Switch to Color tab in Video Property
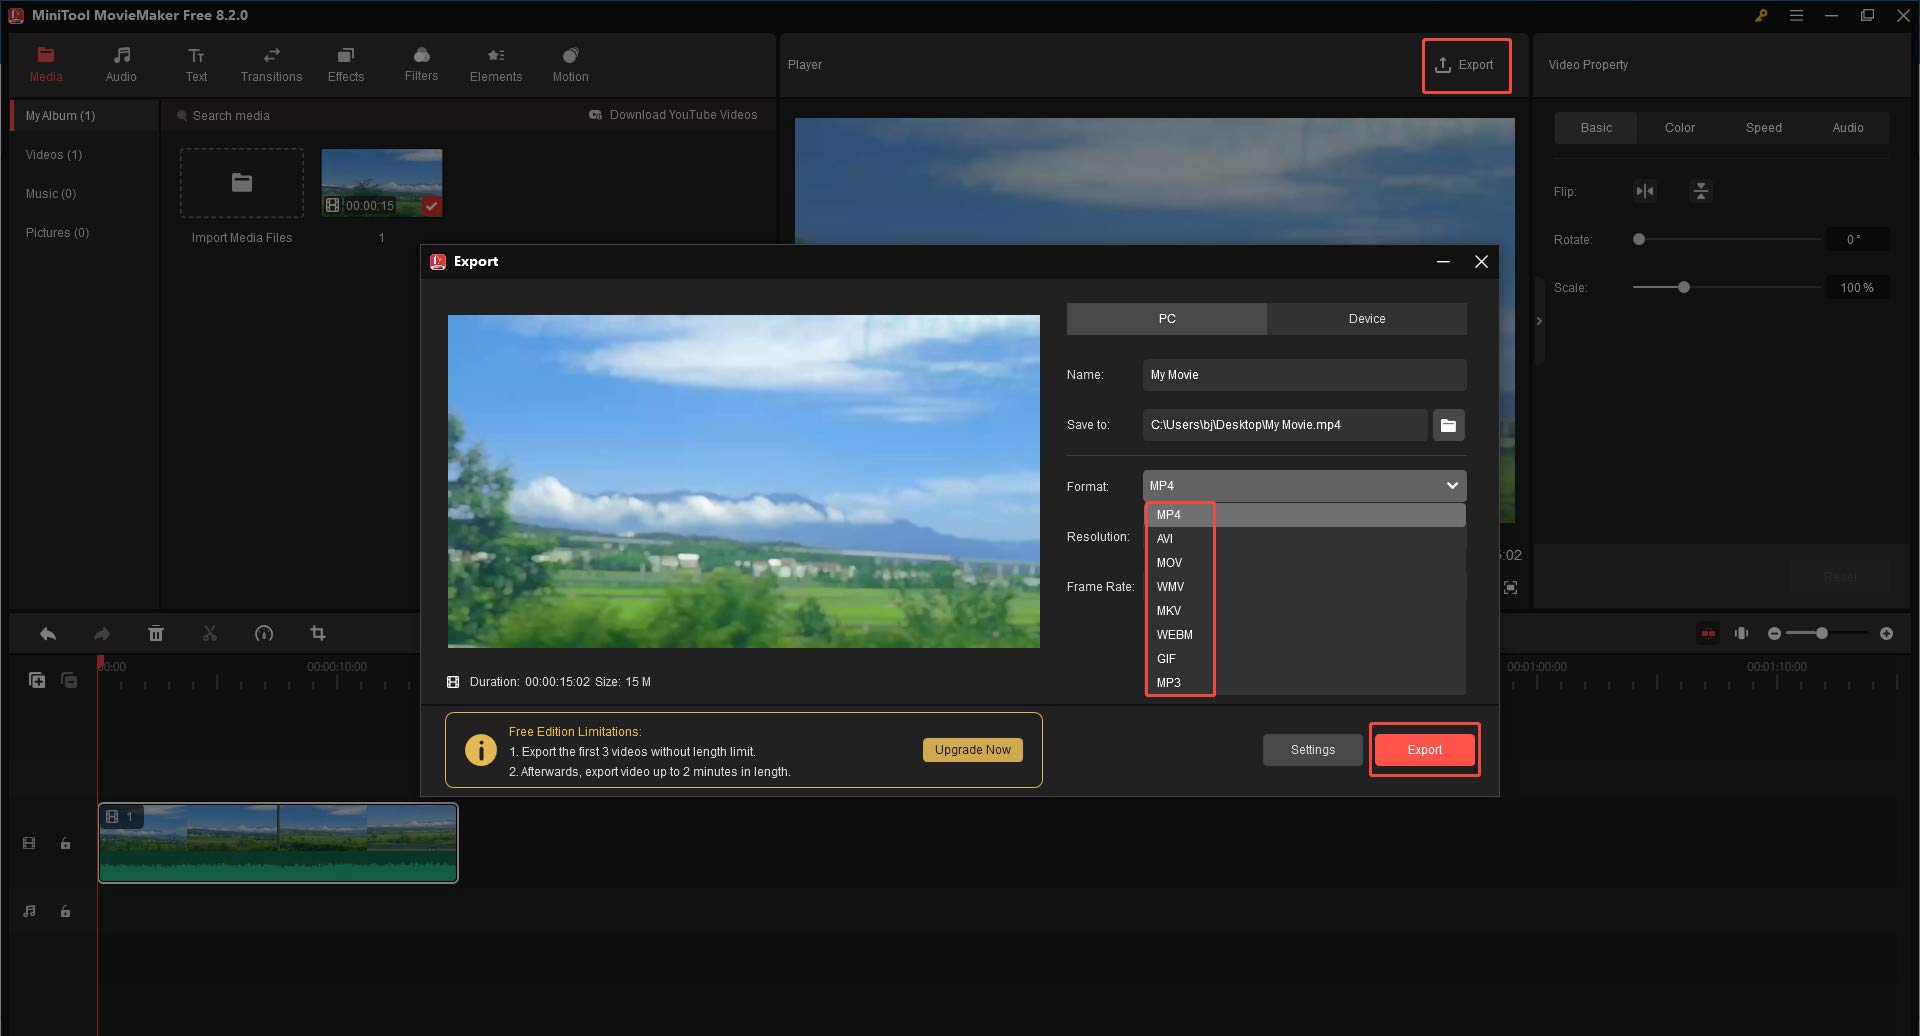The height and width of the screenshot is (1036, 1920). point(1680,128)
